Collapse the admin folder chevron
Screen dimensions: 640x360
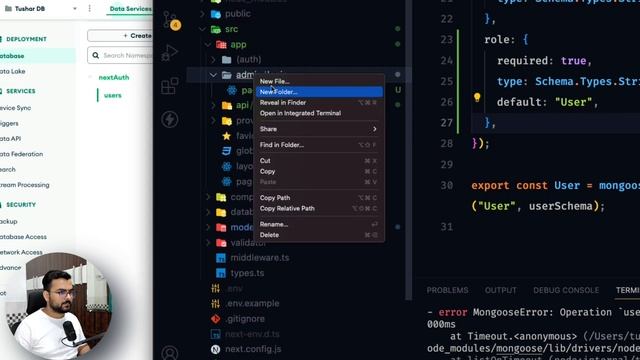click(x=213, y=75)
